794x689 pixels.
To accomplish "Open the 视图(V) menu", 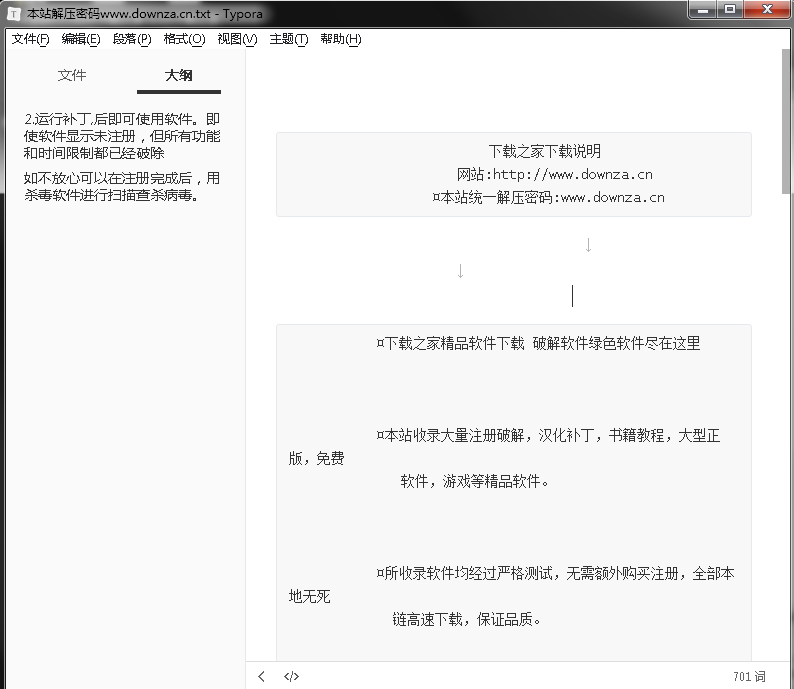I will [x=237, y=39].
